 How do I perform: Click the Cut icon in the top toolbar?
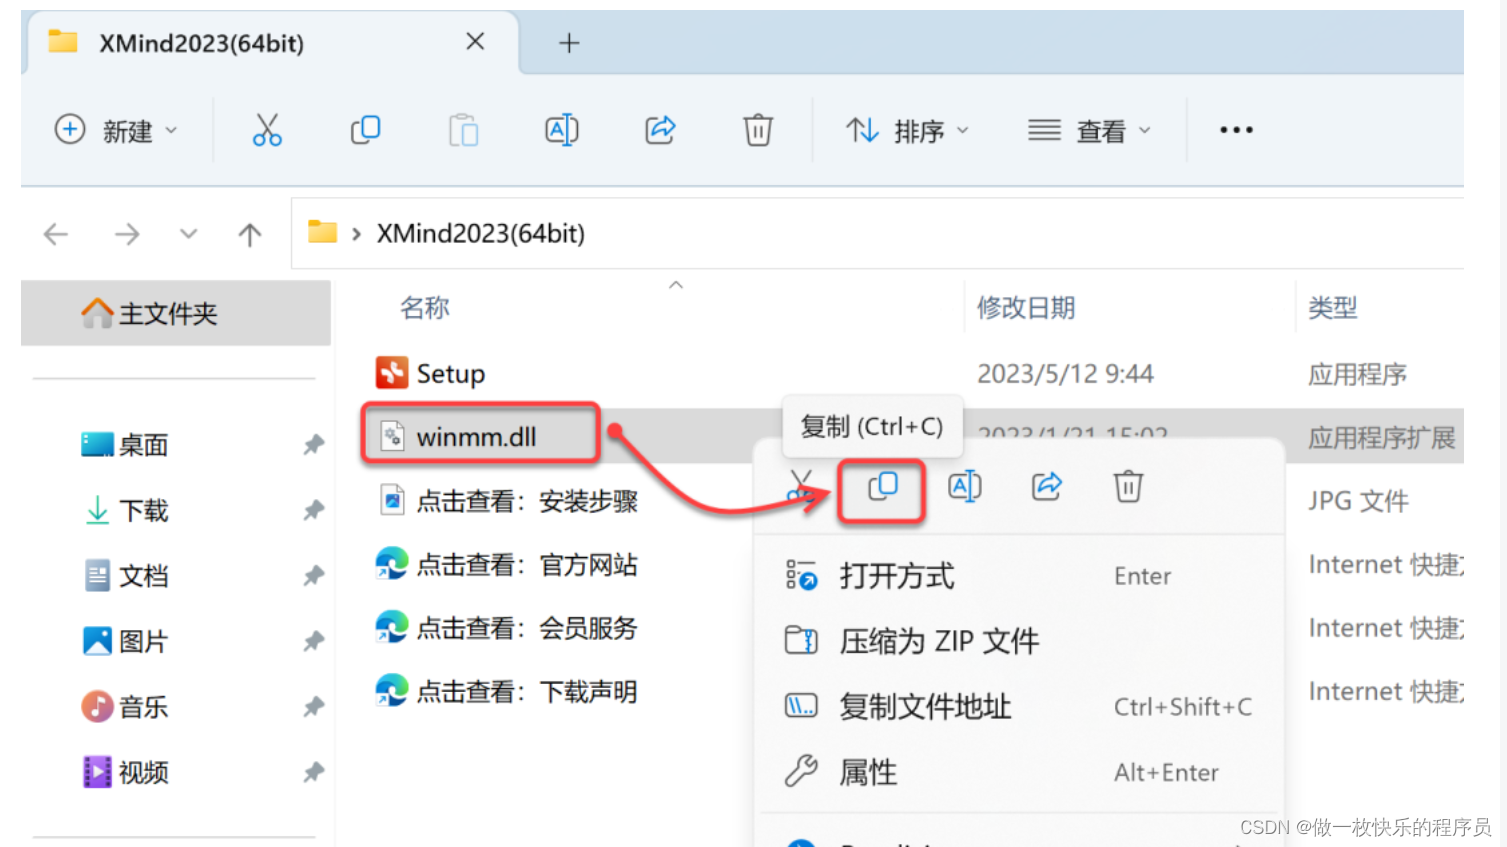click(x=267, y=130)
